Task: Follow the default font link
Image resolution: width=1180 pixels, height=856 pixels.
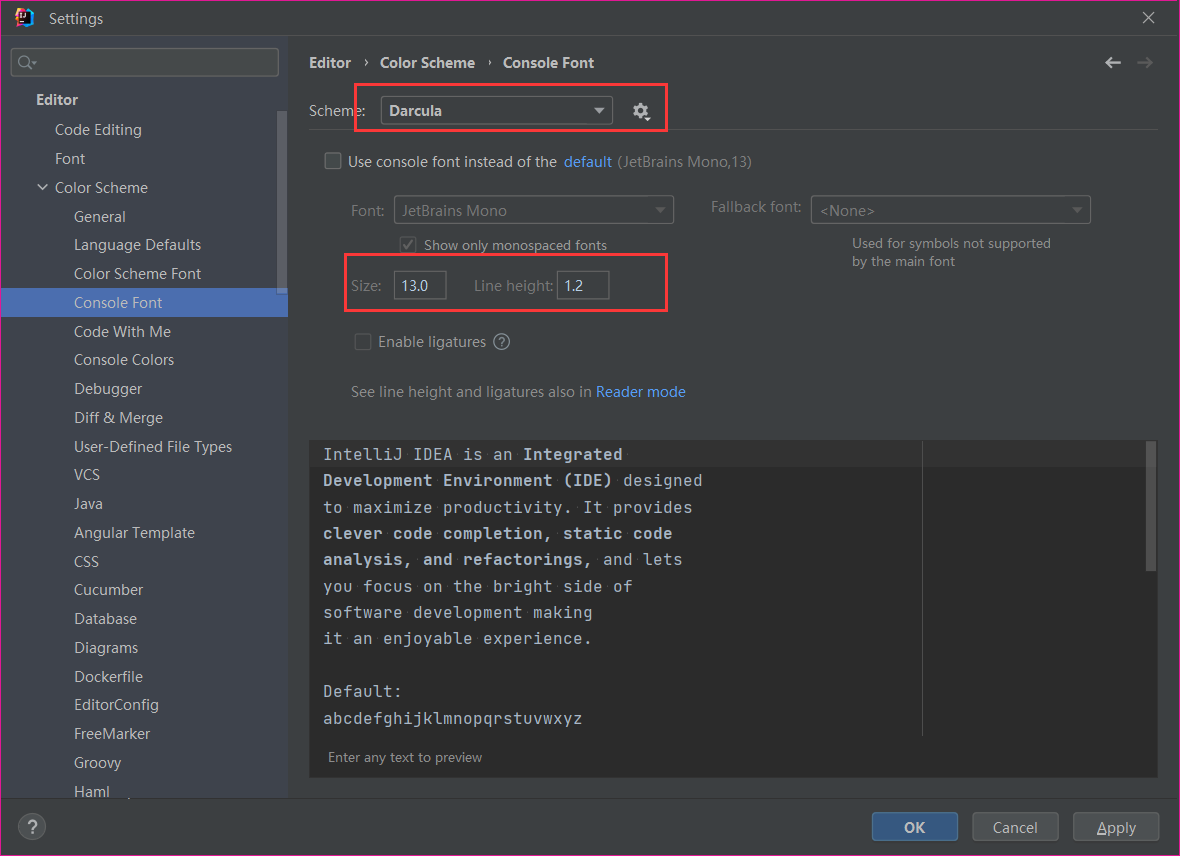Action: 588,162
